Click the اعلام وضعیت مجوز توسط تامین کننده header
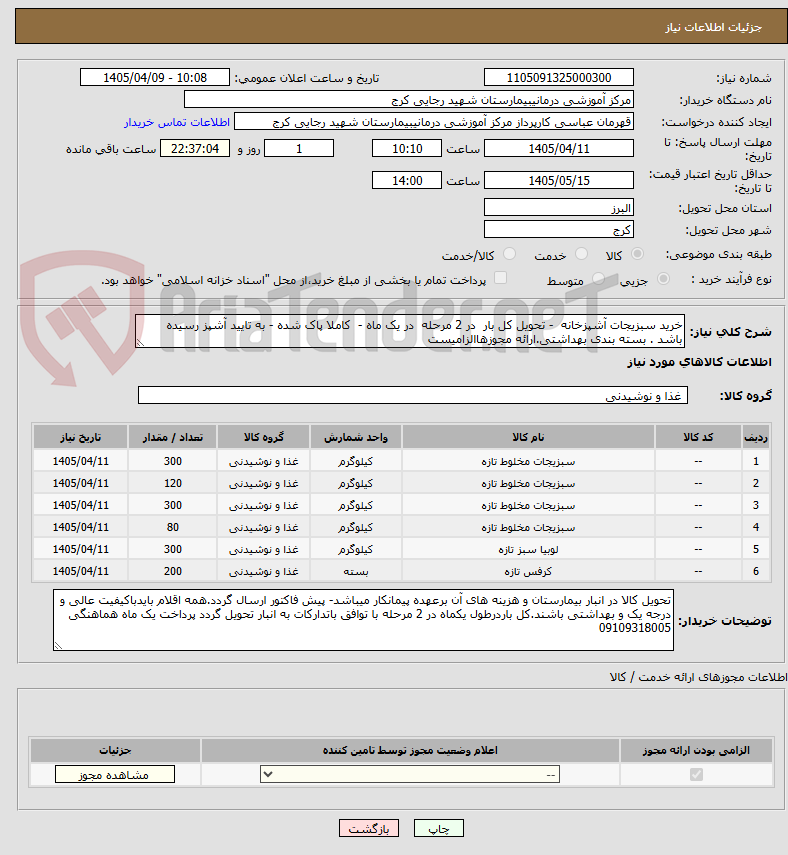 [410, 751]
